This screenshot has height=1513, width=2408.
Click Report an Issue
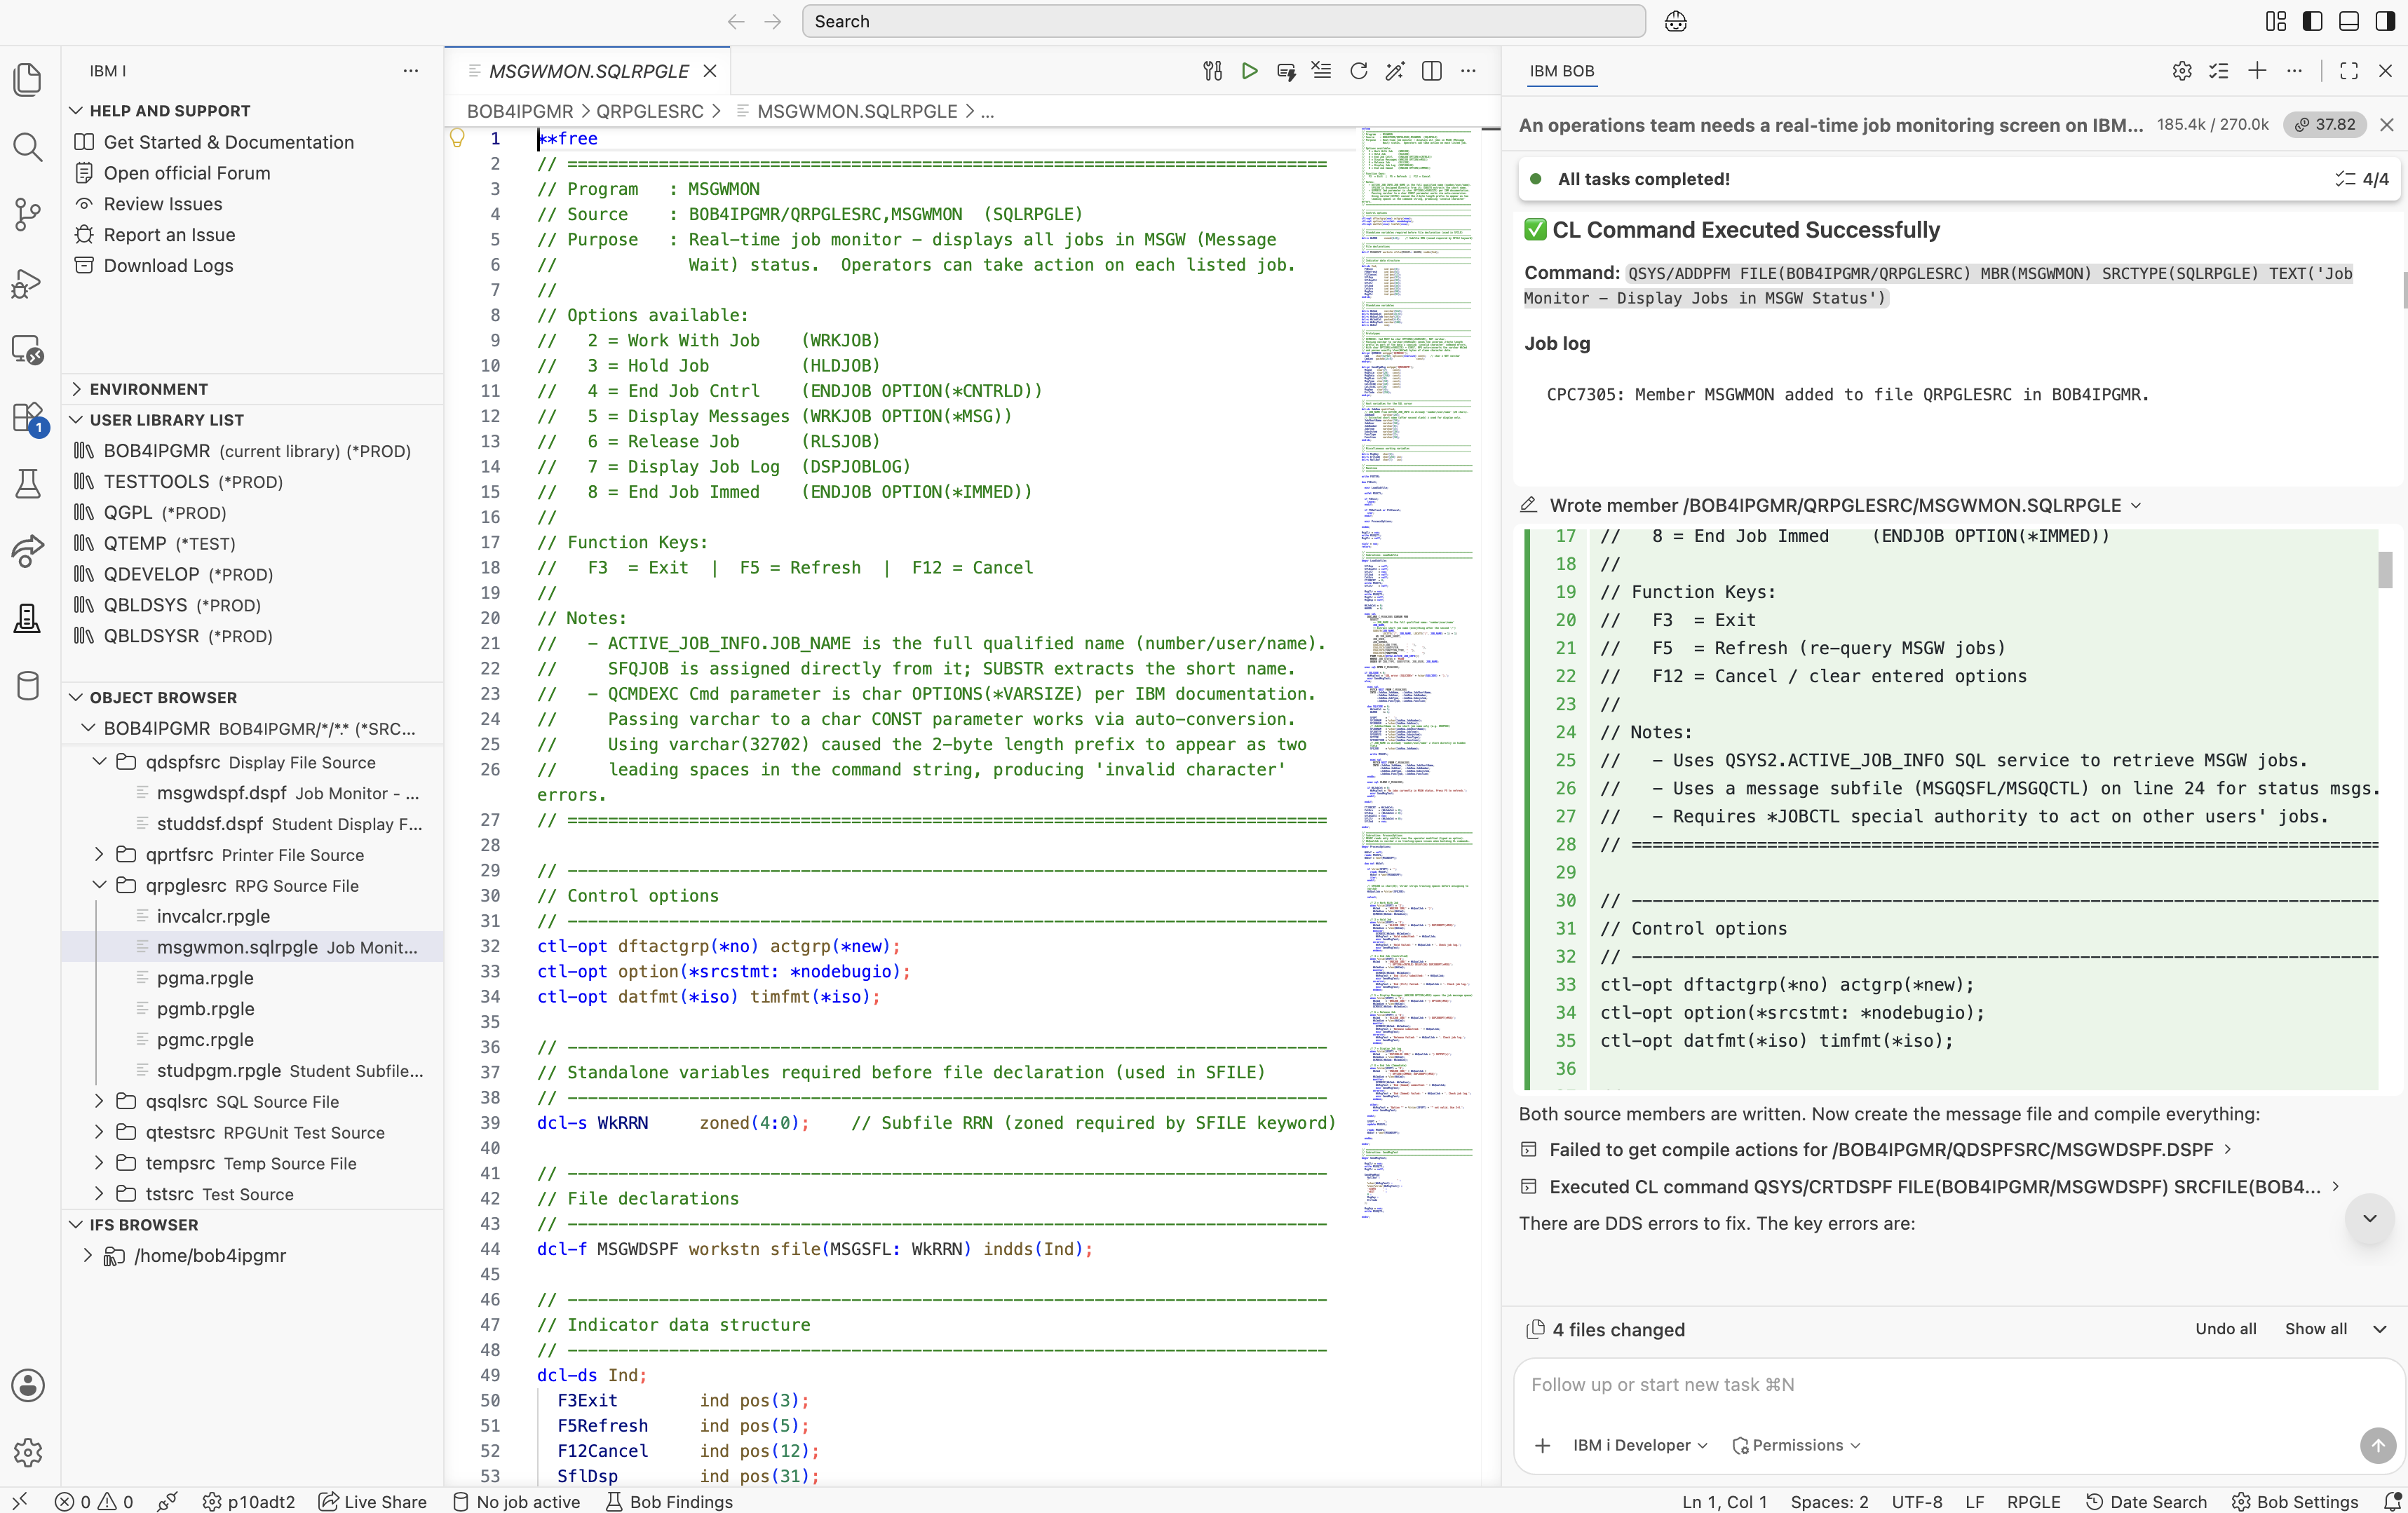(170, 235)
